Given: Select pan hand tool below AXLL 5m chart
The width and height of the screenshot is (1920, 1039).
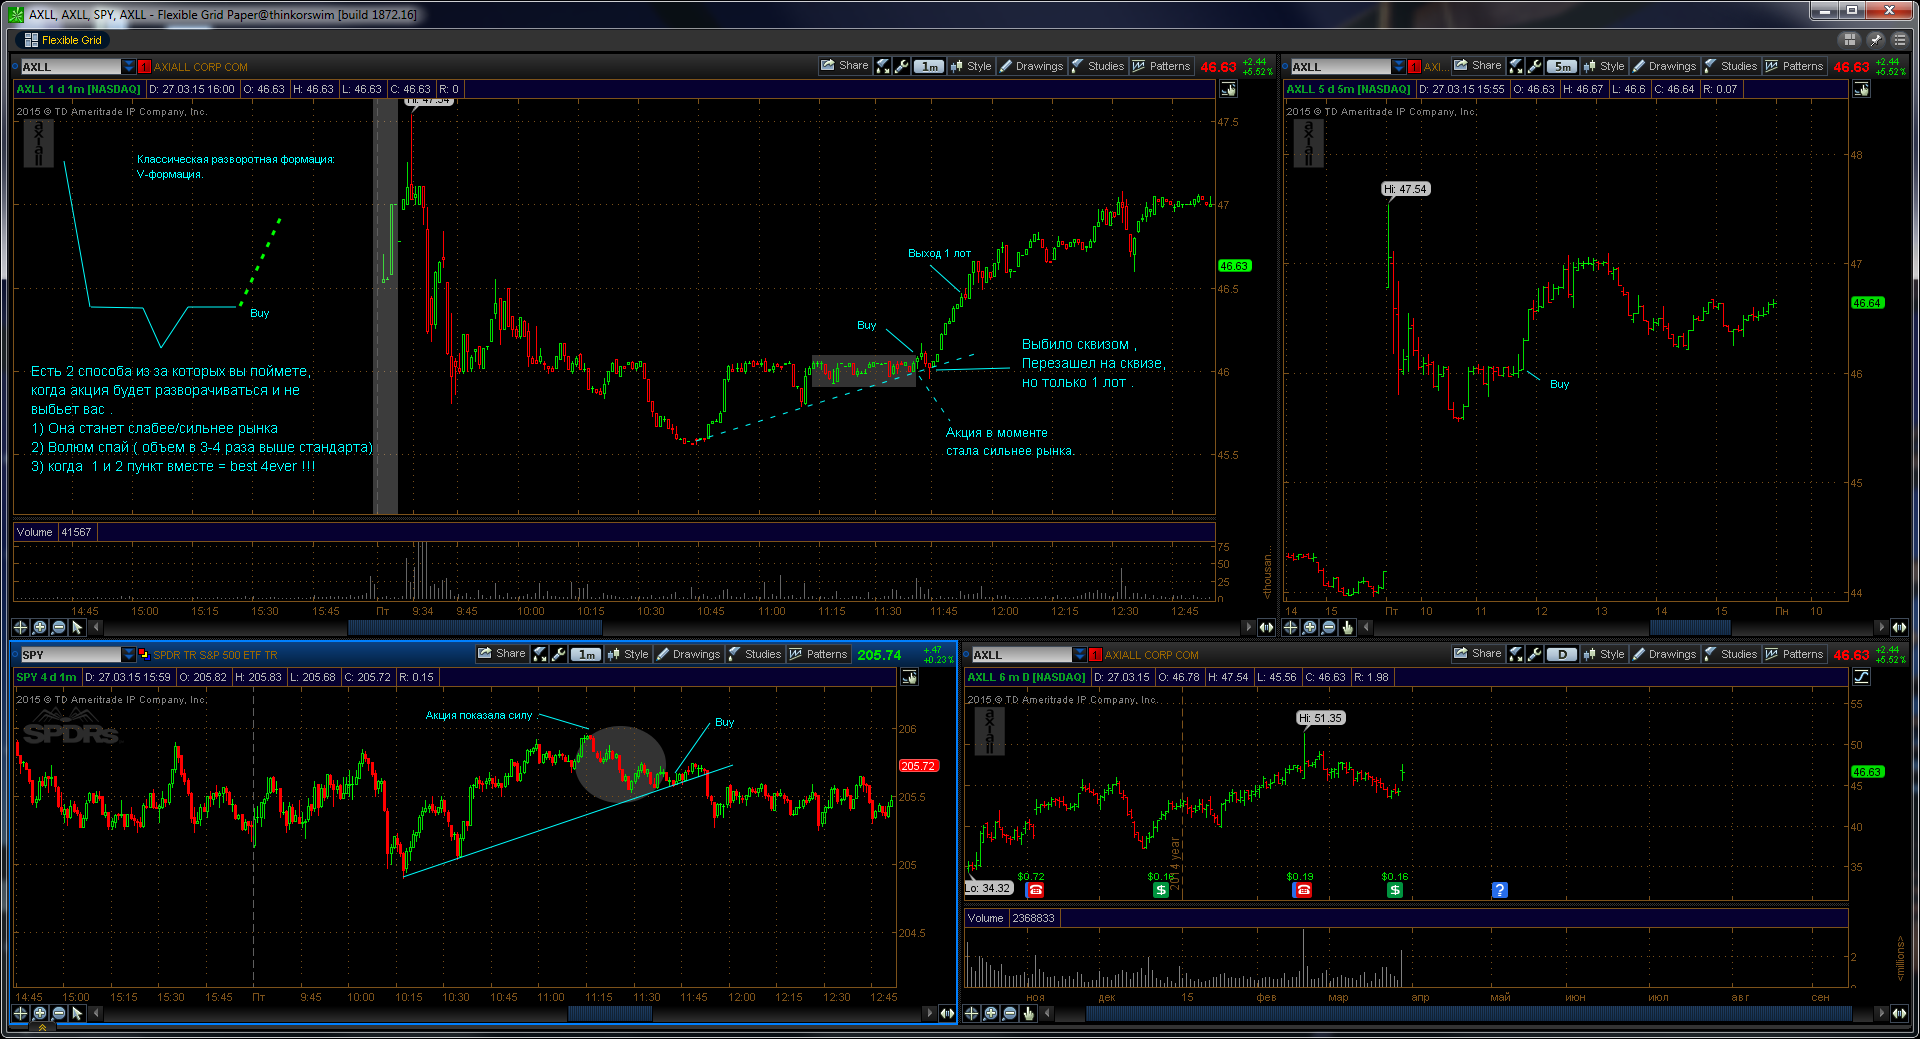Looking at the screenshot, I should 1347,627.
